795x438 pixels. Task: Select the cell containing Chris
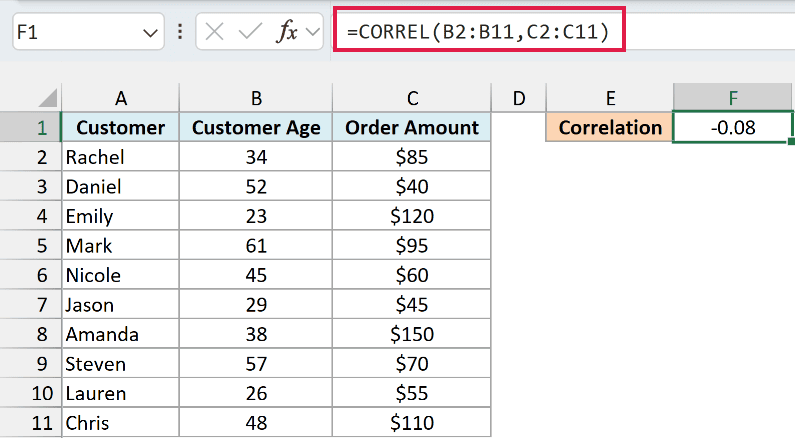(121, 423)
